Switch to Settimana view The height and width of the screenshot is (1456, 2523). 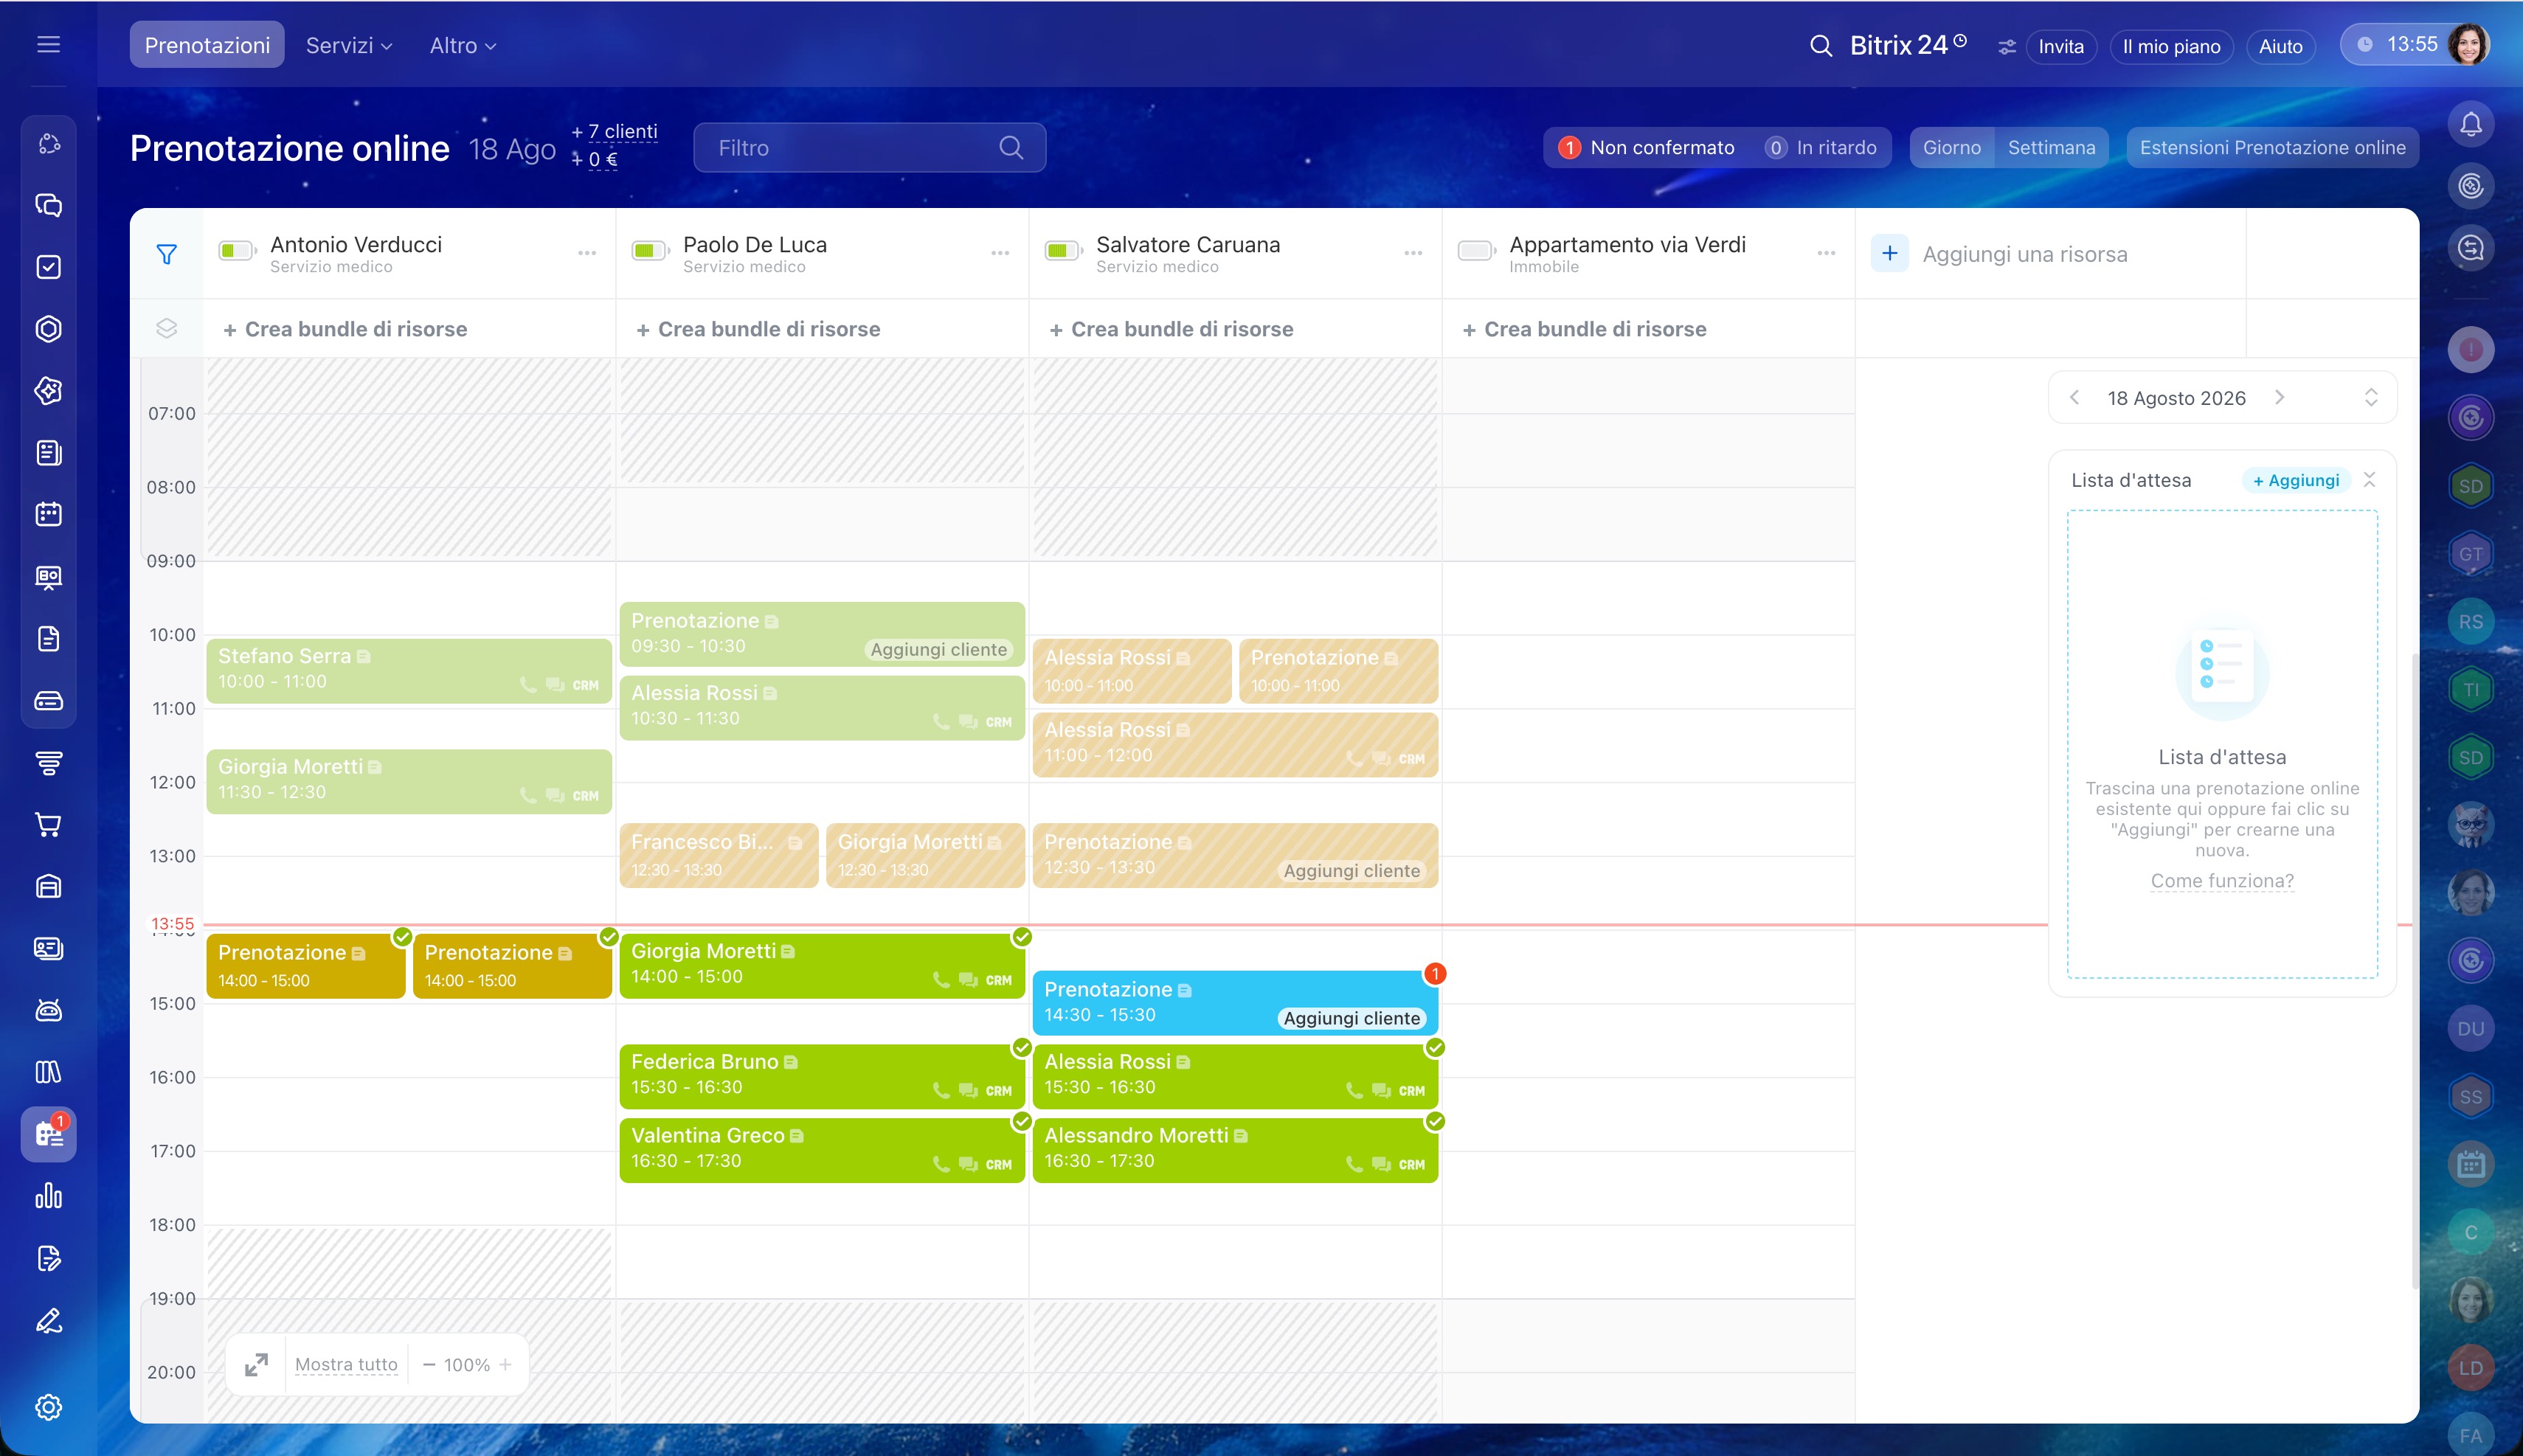coord(2051,148)
